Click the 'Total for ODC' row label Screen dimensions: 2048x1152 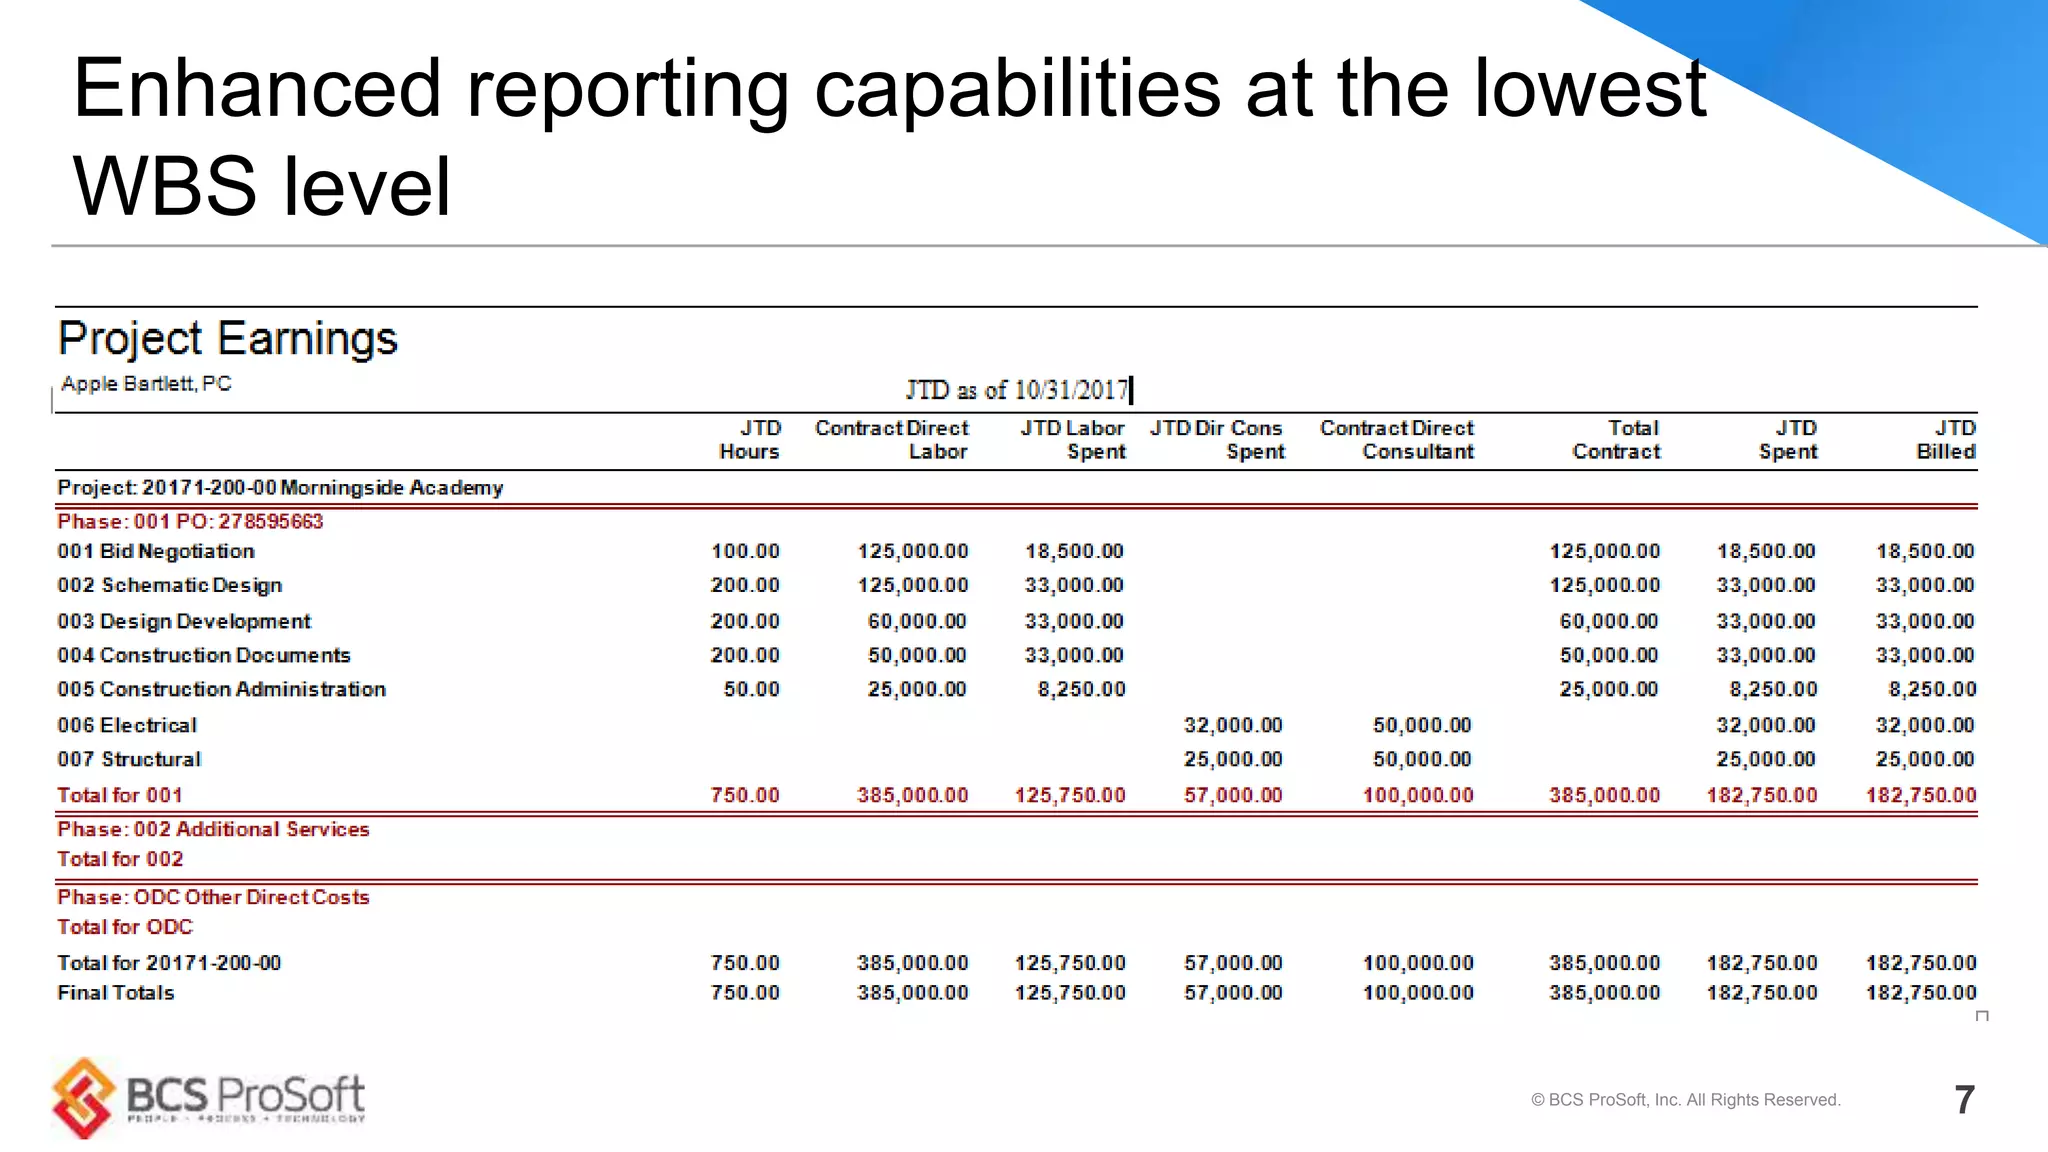pyautogui.click(x=125, y=928)
